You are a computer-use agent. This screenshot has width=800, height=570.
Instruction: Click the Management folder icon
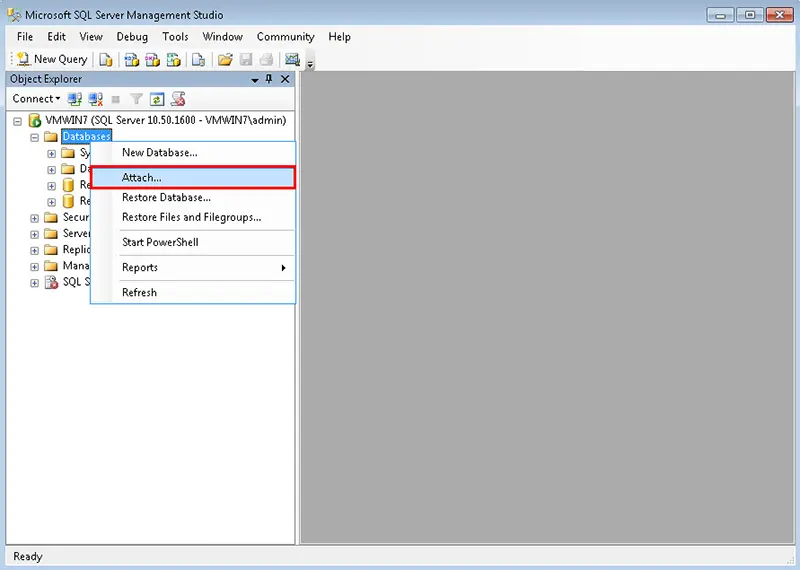pyautogui.click(x=51, y=266)
